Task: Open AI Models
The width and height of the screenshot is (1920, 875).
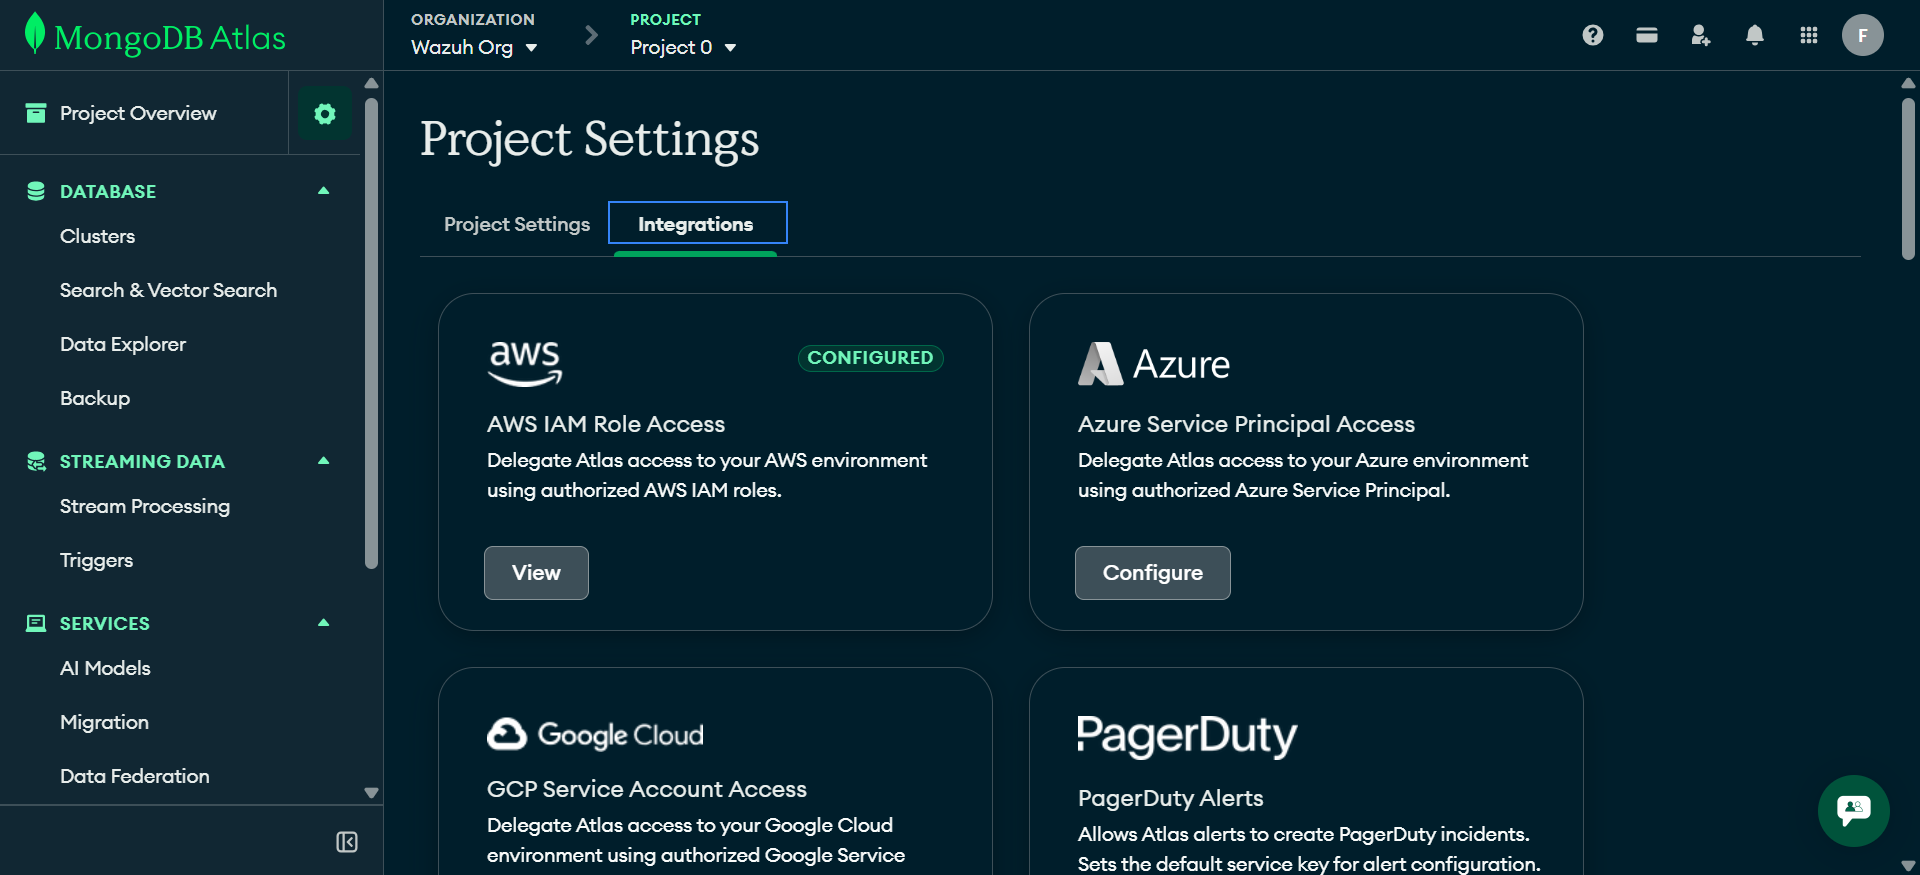Action: click(105, 668)
